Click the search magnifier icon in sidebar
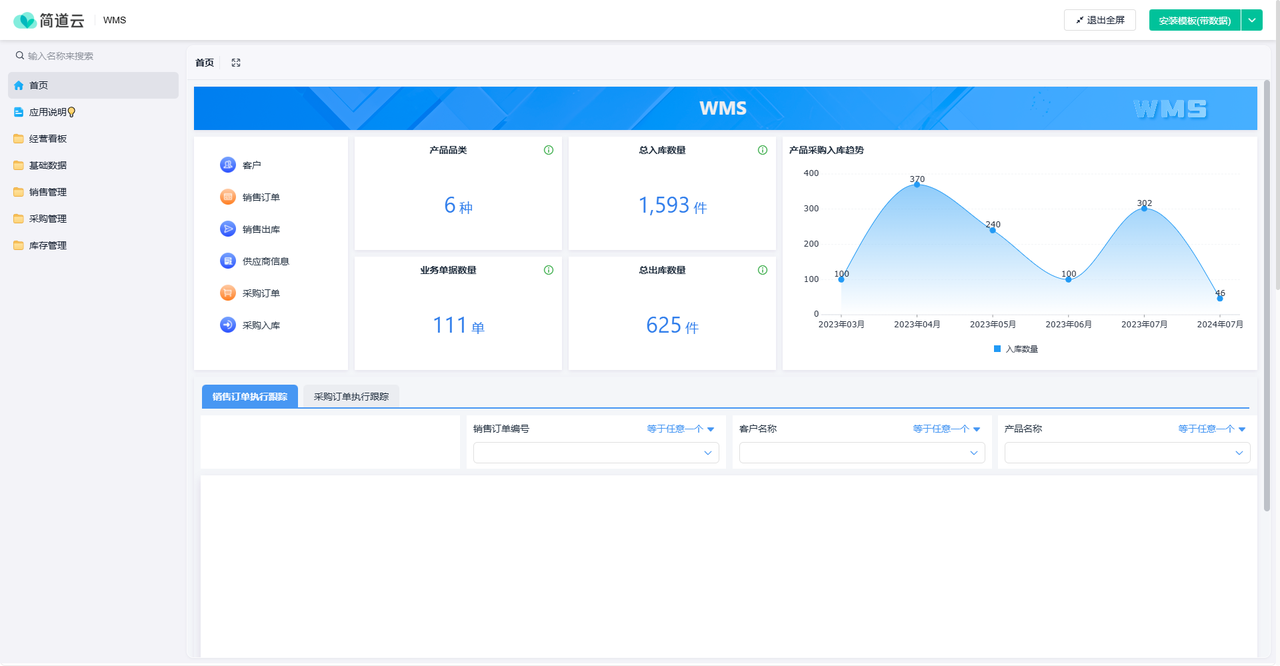The height and width of the screenshot is (666, 1280). tap(19, 56)
